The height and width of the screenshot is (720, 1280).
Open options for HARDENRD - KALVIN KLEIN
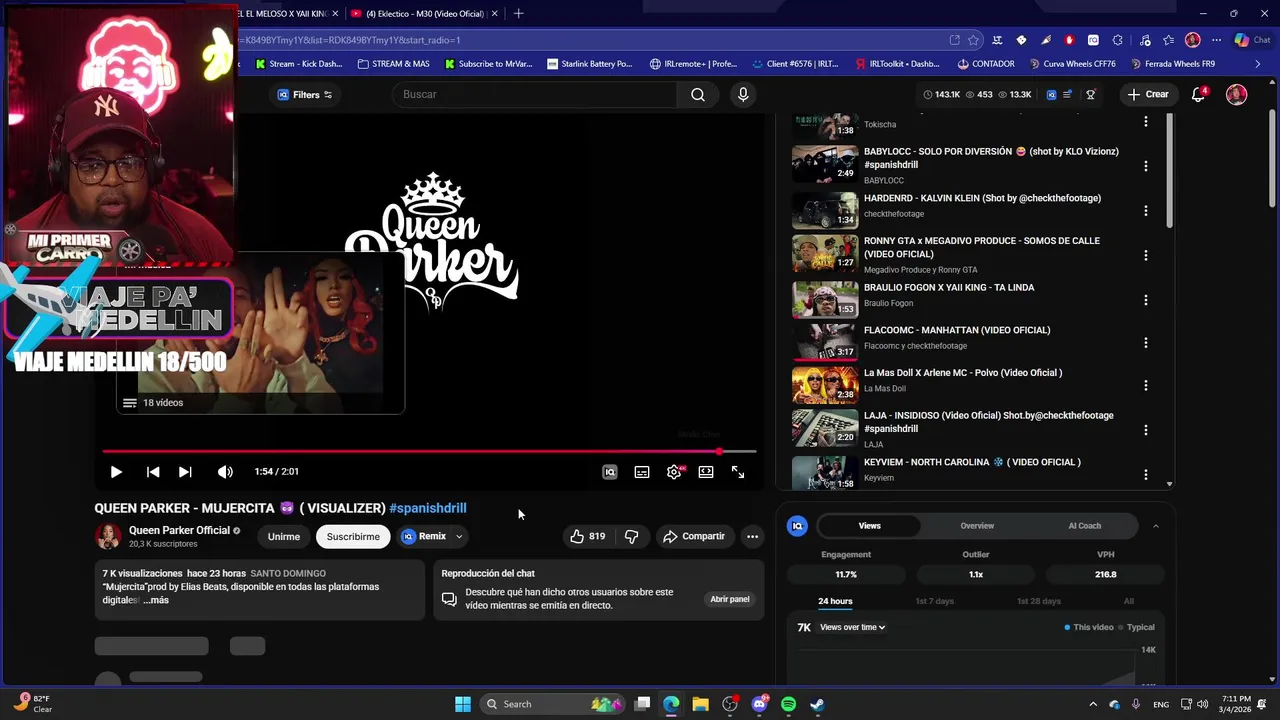[1146, 211]
